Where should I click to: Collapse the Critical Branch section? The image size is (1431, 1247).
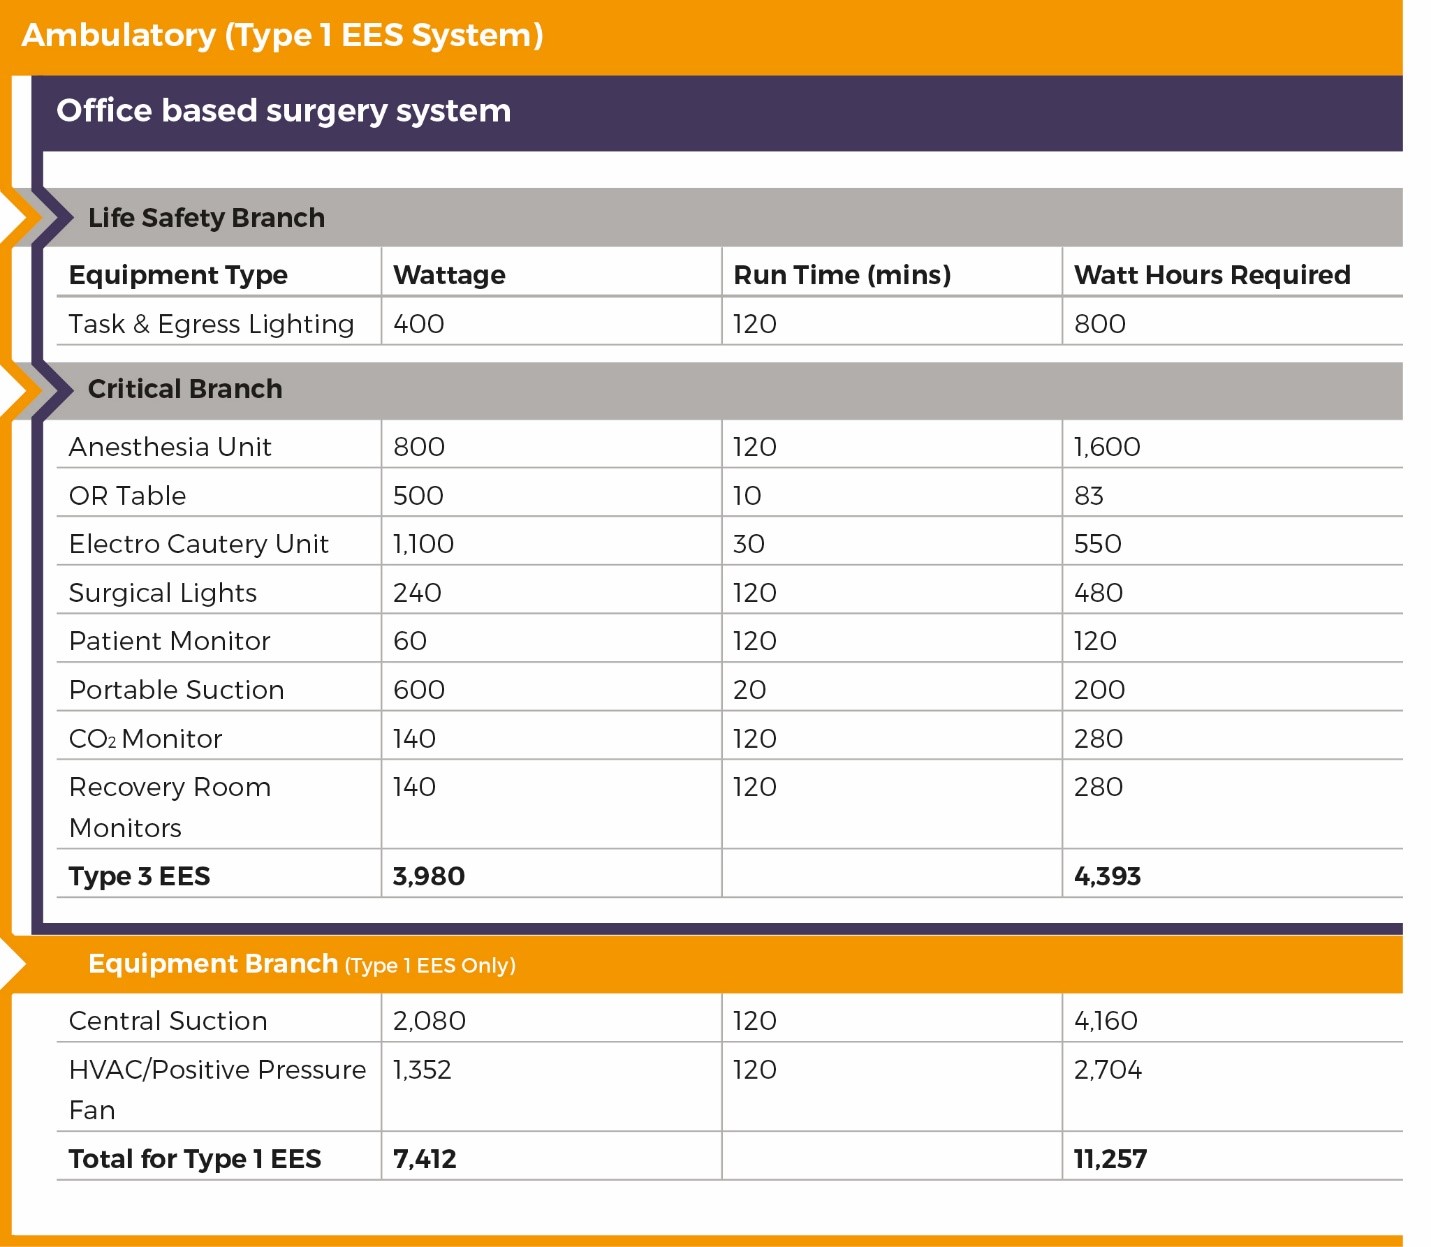click(185, 388)
